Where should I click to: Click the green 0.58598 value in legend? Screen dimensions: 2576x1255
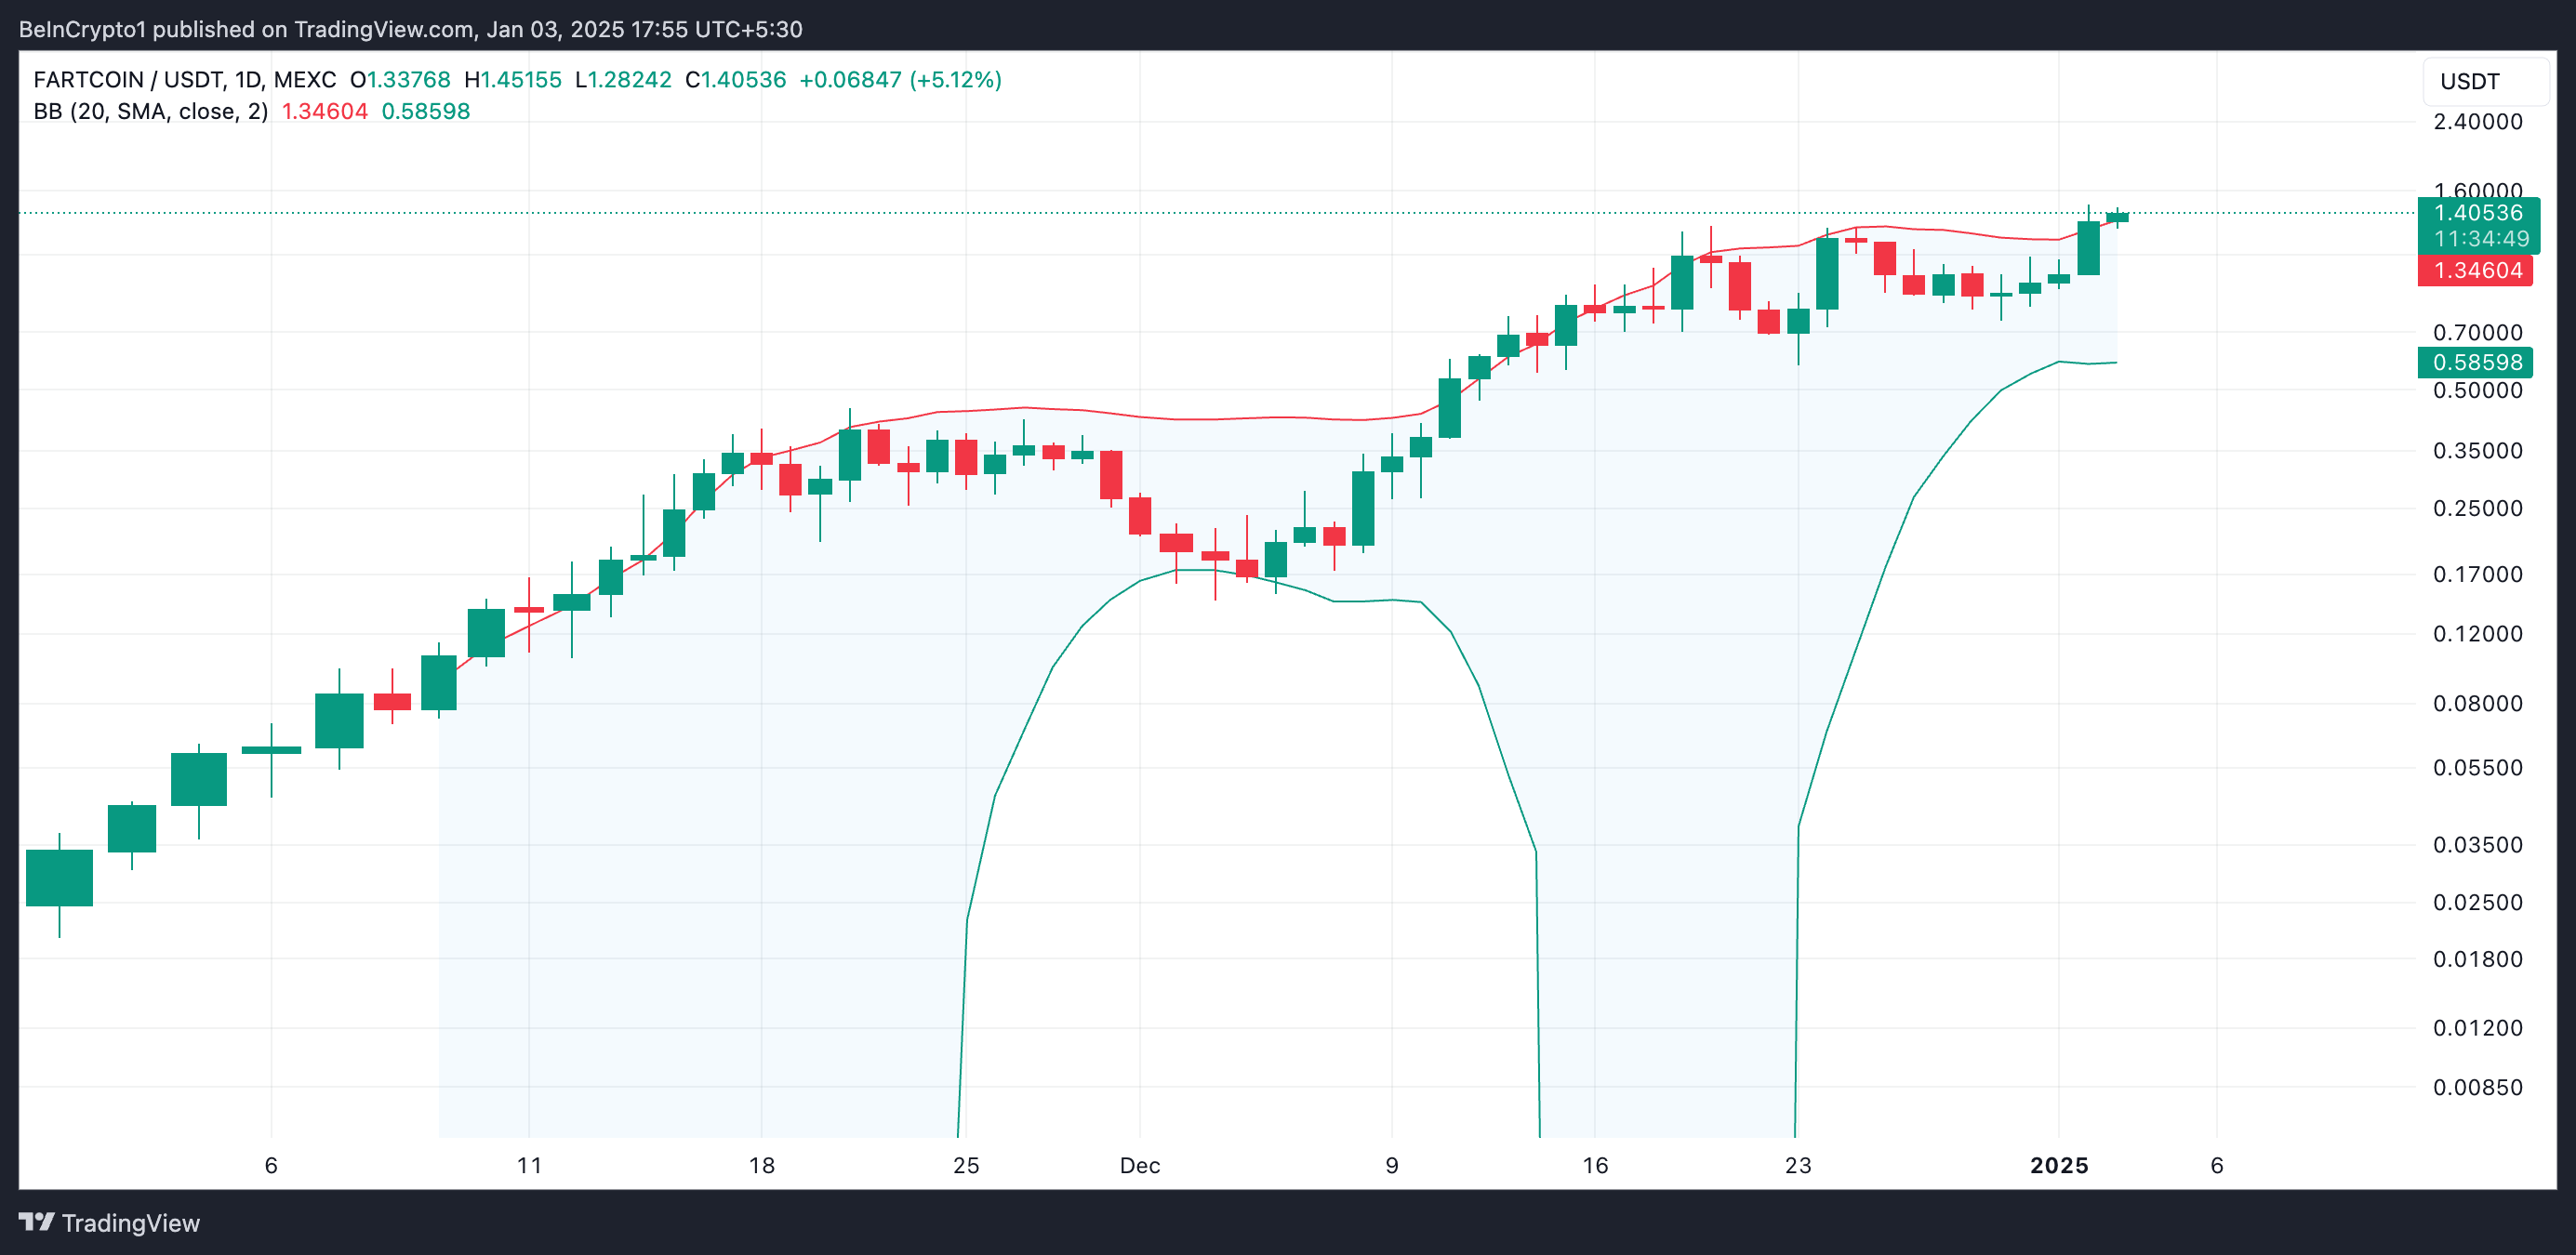click(425, 111)
